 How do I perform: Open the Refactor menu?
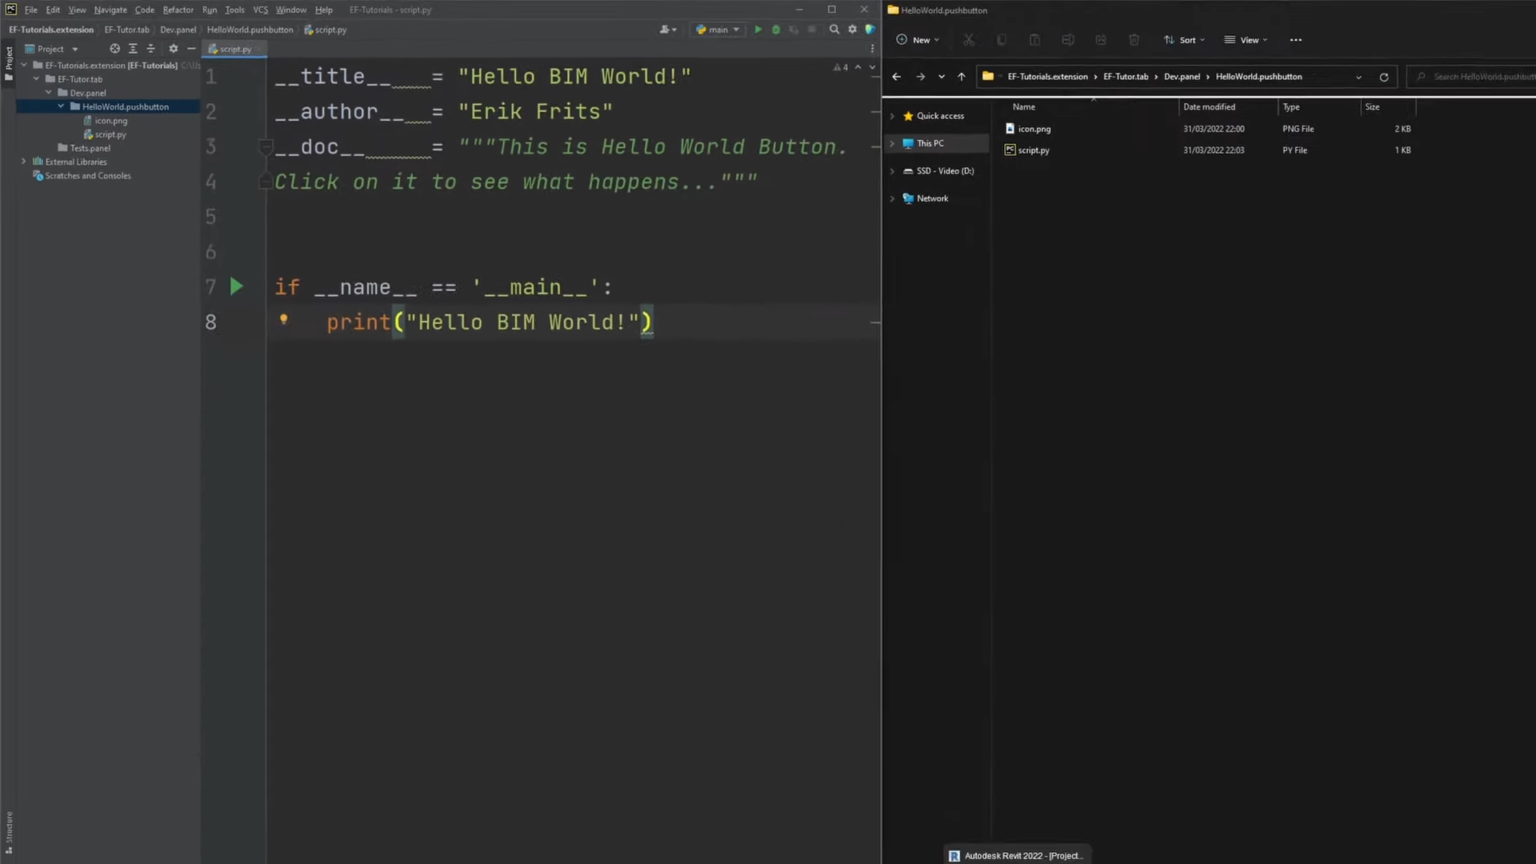pyautogui.click(x=178, y=10)
